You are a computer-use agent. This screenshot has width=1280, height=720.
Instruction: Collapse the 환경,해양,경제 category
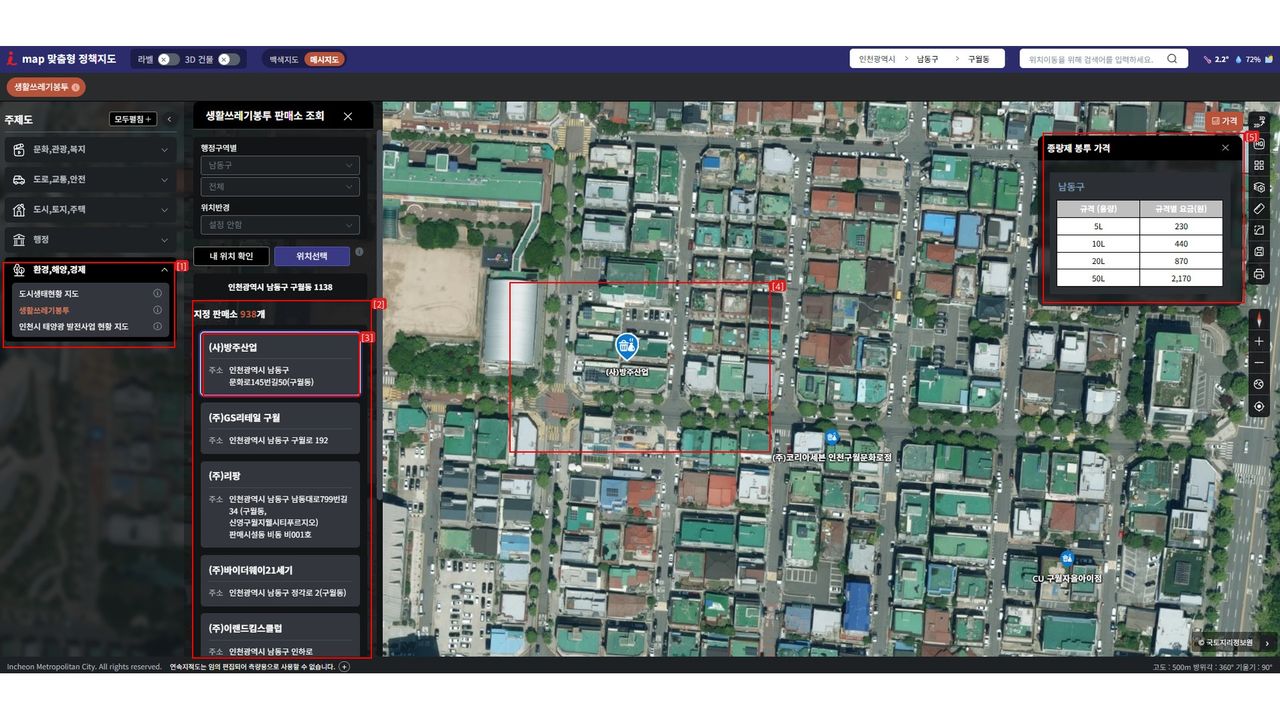pos(164,269)
